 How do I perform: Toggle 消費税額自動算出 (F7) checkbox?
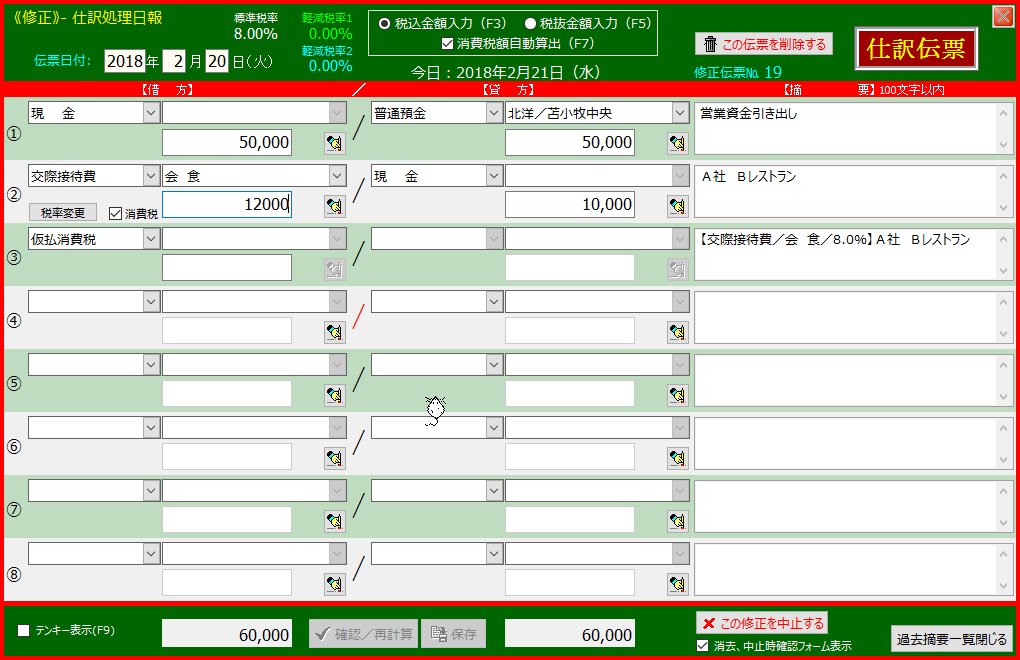click(x=447, y=43)
